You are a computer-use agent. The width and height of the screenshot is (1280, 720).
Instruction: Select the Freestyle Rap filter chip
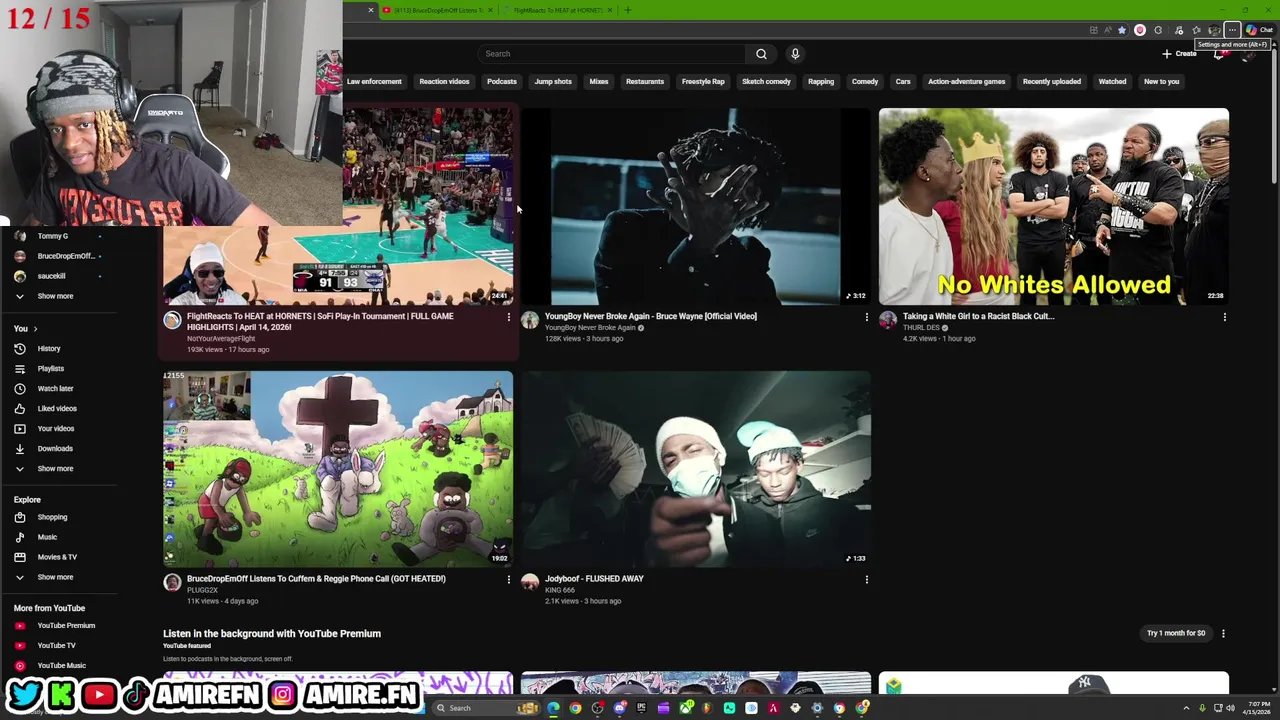point(703,82)
